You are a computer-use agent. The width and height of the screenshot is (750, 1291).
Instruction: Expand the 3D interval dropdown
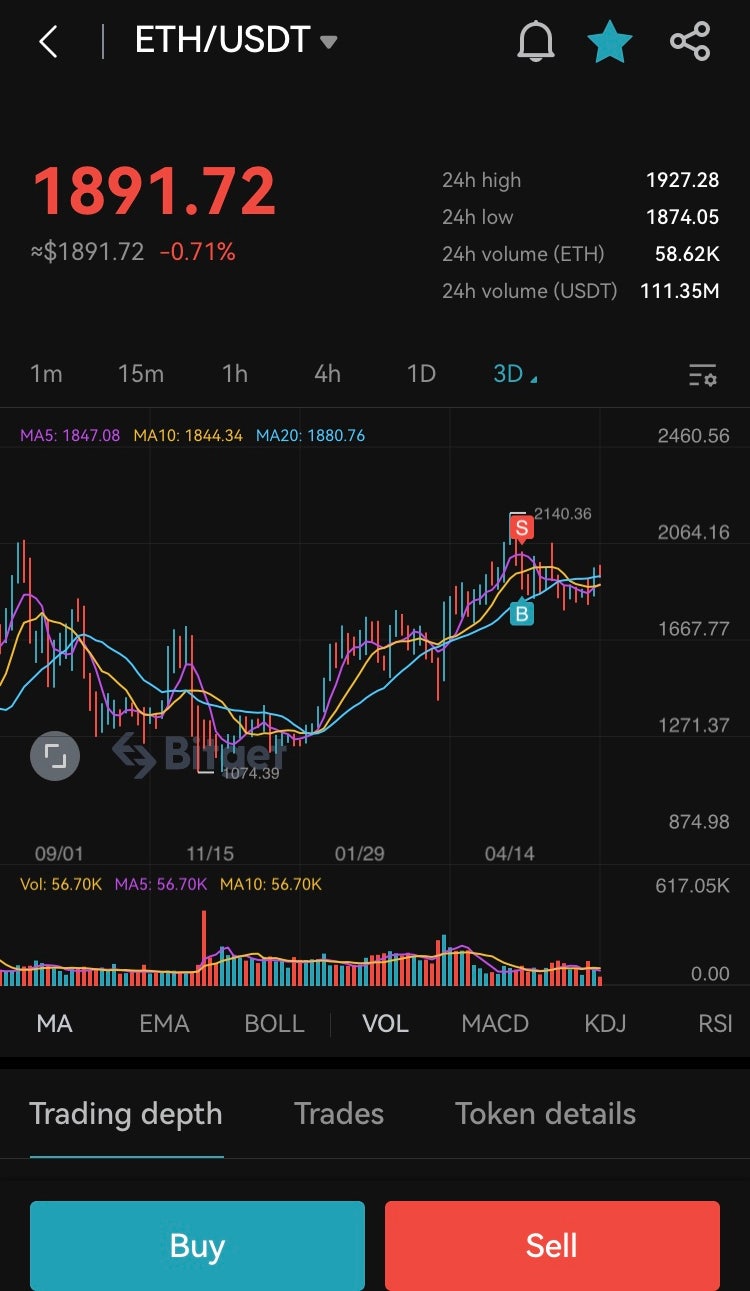point(515,374)
